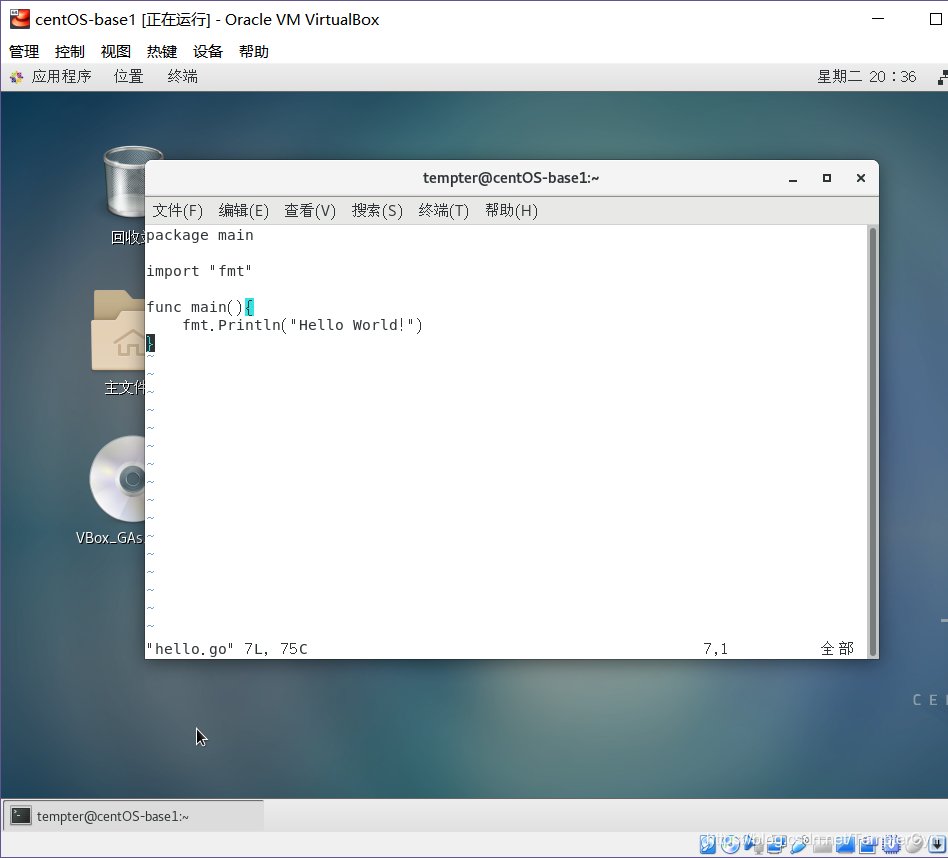Minimize the VirtualBox window
The width and height of the screenshot is (948, 858).
click(878, 19)
